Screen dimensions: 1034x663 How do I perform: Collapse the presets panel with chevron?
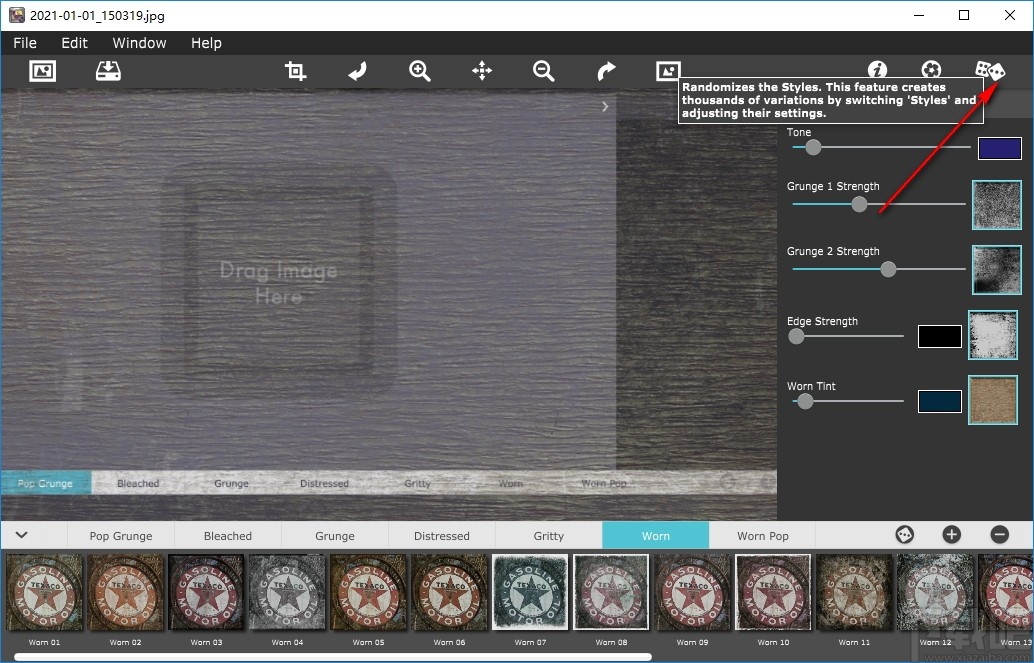(x=21, y=535)
